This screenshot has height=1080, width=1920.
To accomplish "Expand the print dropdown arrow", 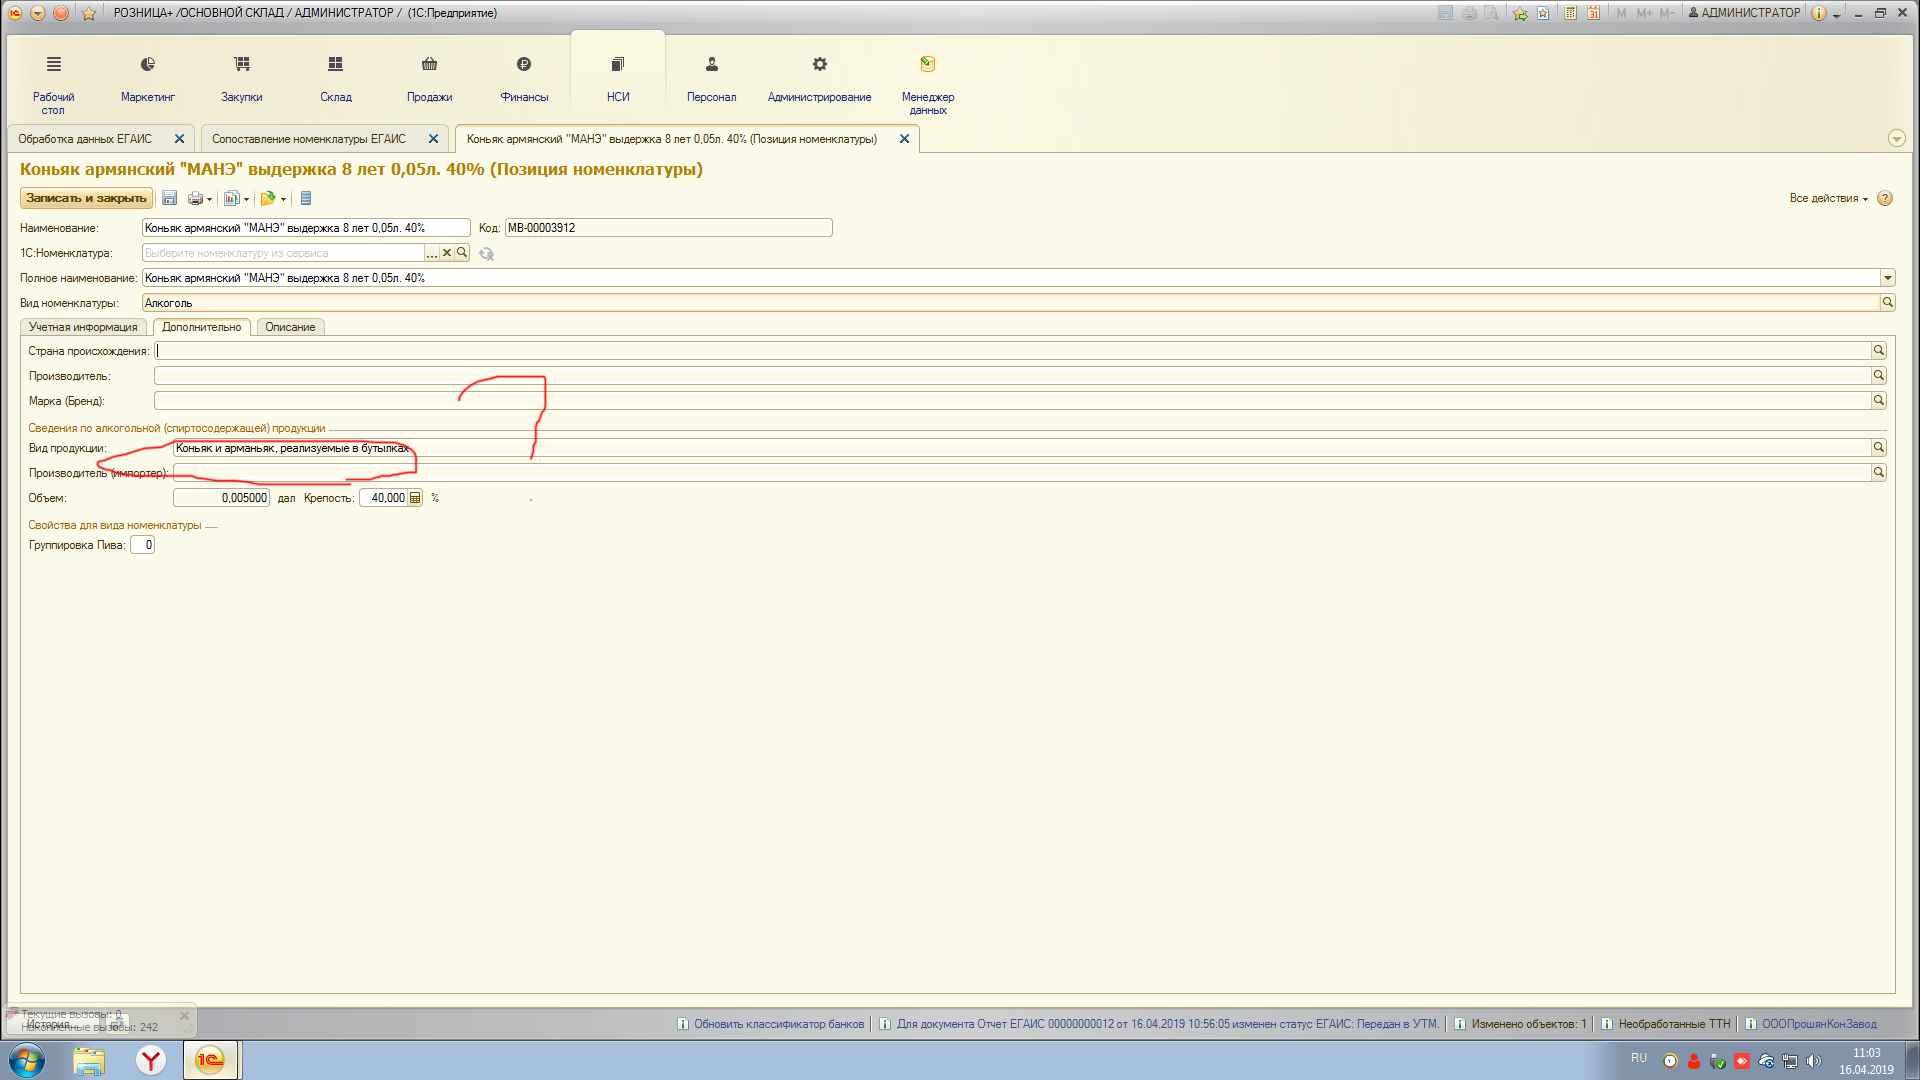I will click(x=209, y=199).
